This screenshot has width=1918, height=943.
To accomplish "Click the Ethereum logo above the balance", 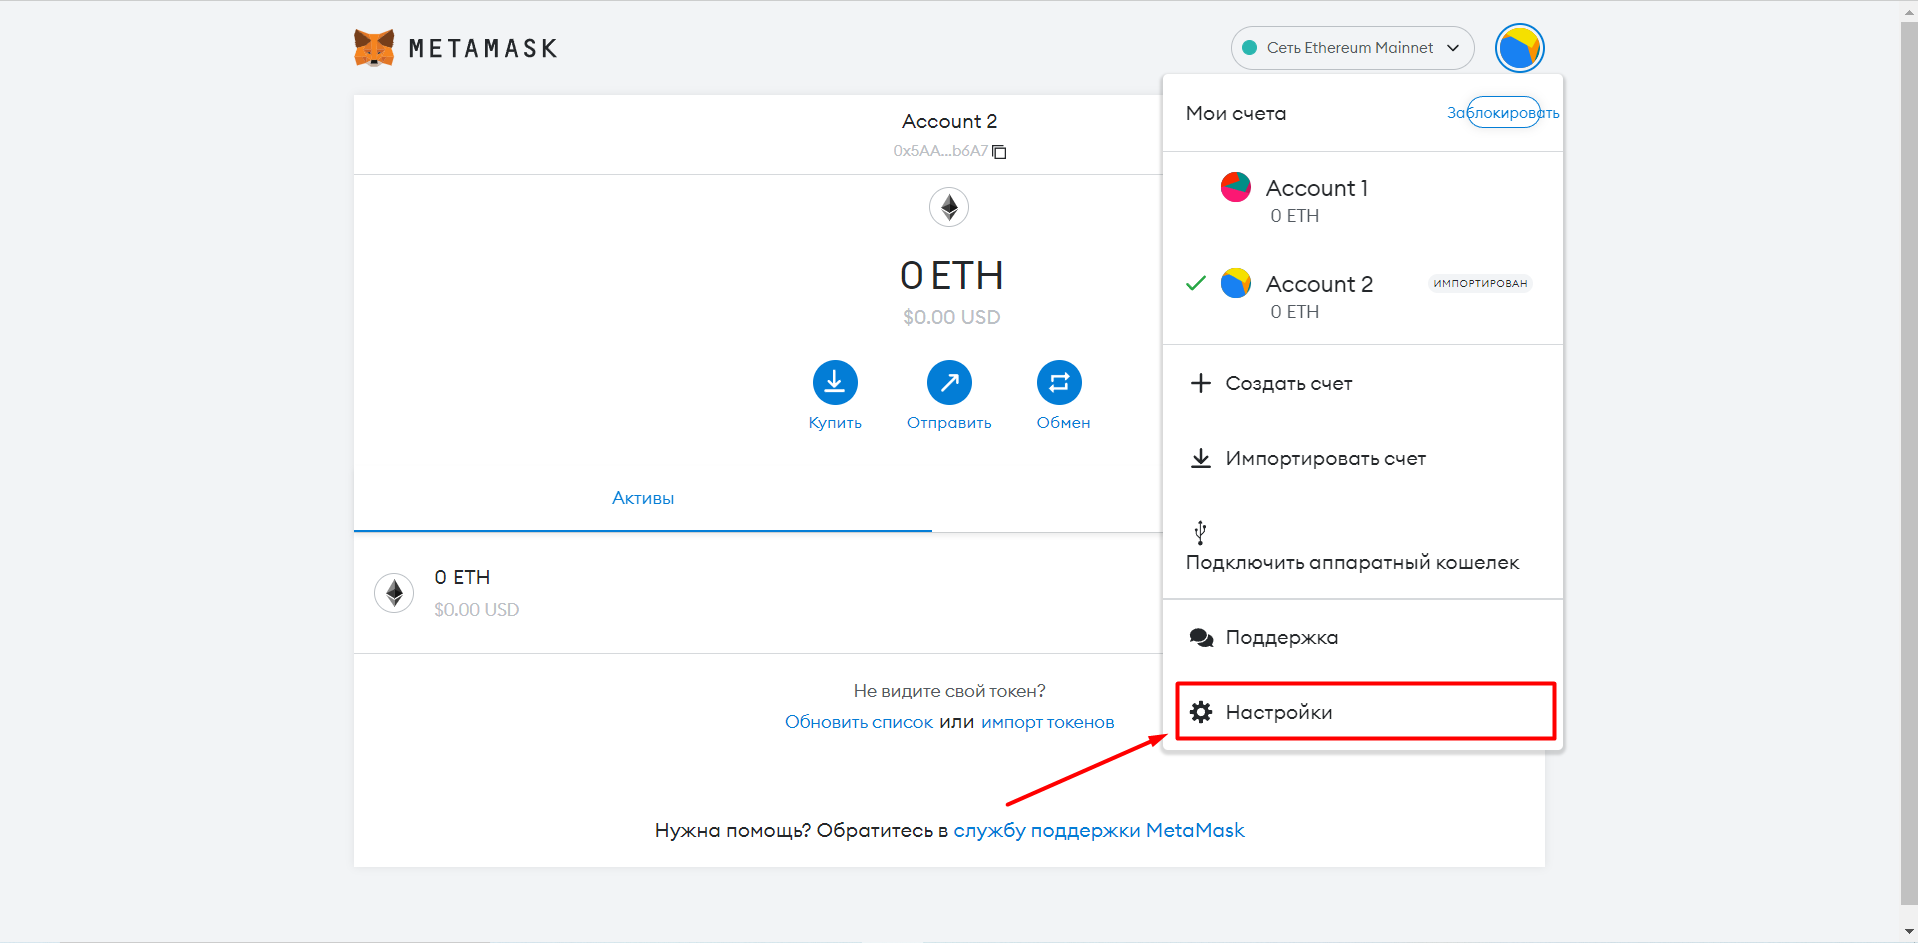I will [949, 207].
